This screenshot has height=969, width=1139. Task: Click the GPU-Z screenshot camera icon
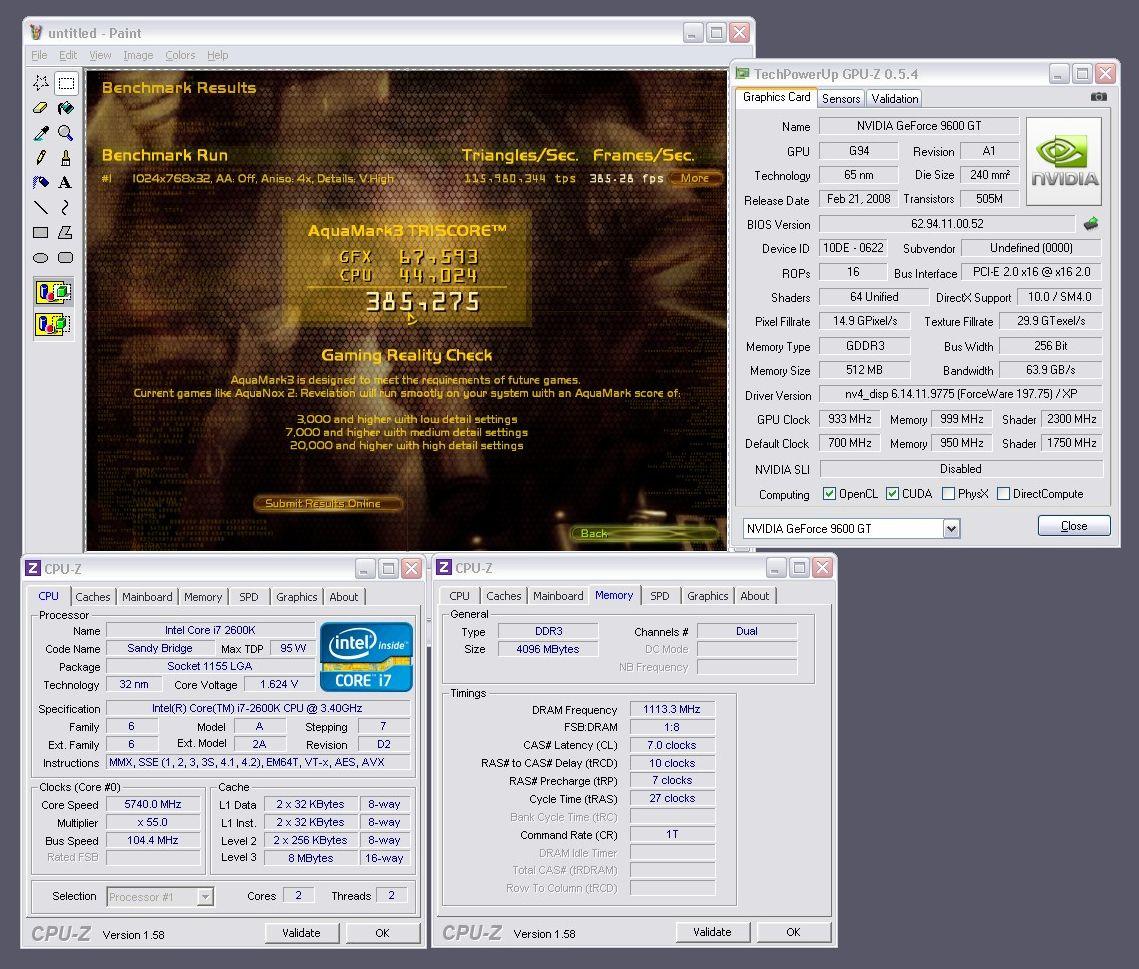[x=1098, y=97]
